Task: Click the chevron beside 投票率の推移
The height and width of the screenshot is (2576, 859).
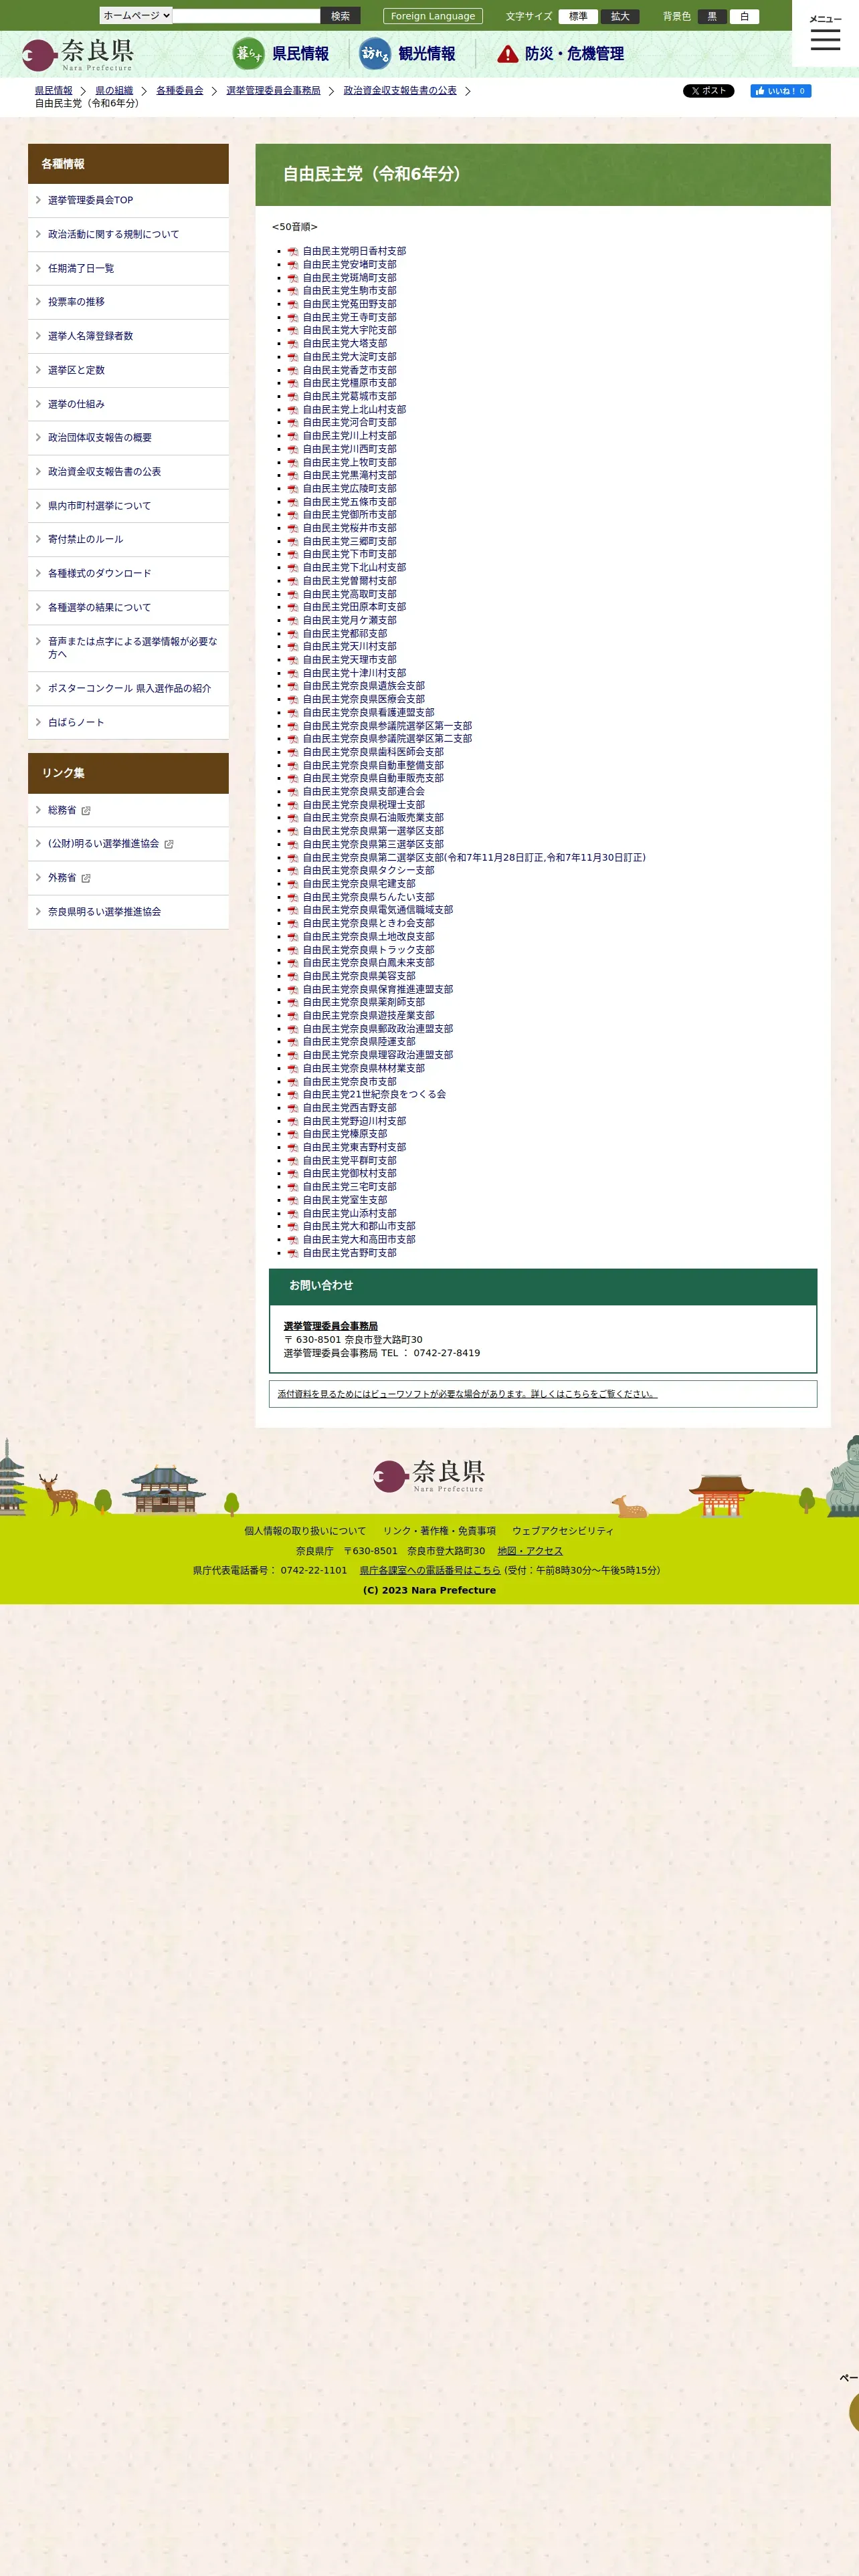Action: pos(38,302)
